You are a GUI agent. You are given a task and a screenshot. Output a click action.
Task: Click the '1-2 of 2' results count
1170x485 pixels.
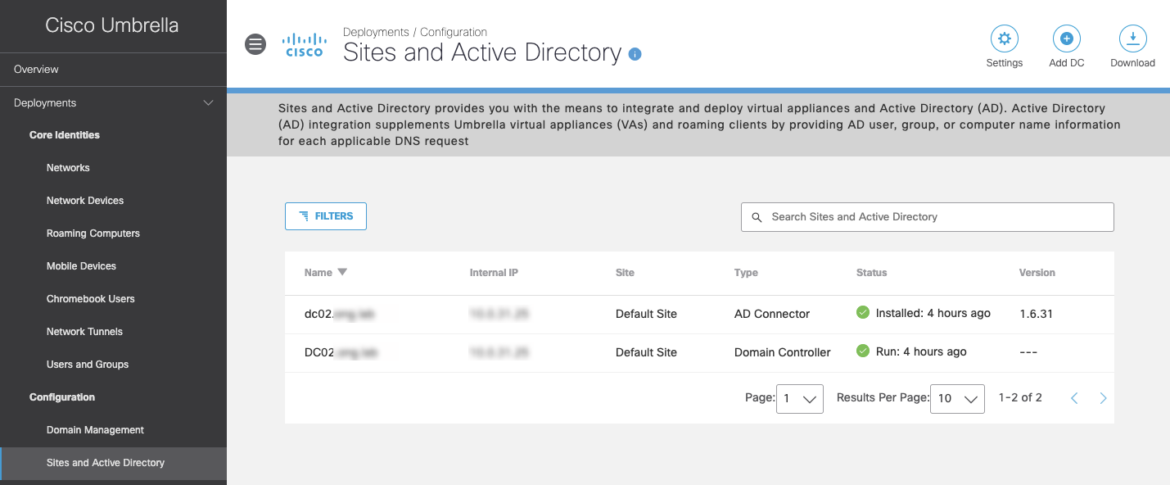(x=1020, y=398)
